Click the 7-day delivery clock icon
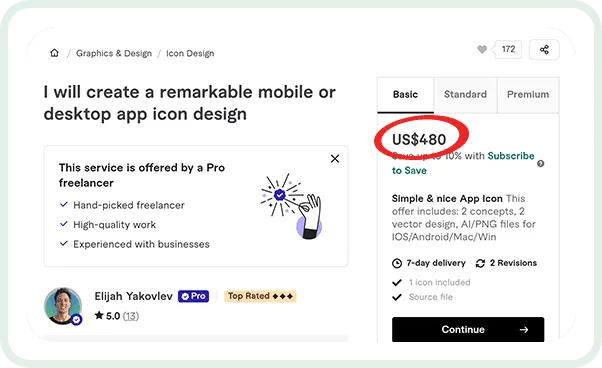602x368 pixels. pos(397,263)
